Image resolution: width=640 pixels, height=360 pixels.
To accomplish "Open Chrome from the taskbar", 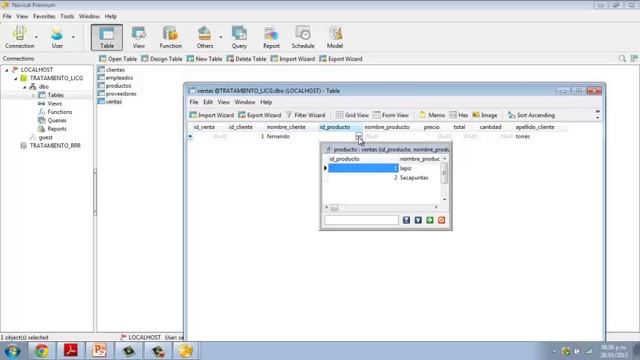I will click(x=41, y=351).
